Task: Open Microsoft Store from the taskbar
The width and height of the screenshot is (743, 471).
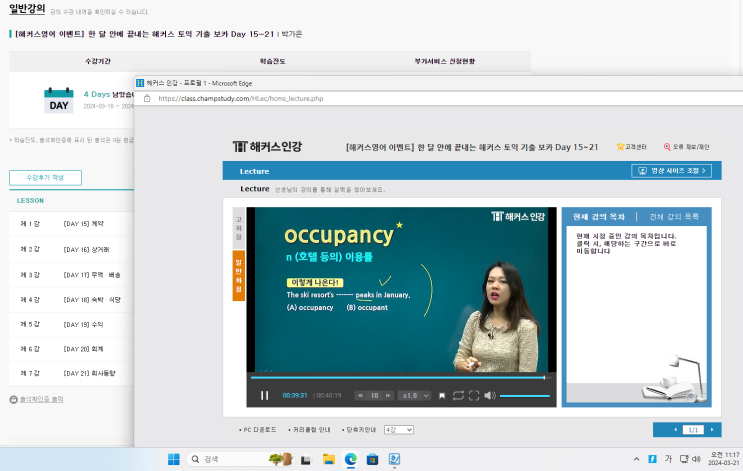Action: [x=372, y=459]
